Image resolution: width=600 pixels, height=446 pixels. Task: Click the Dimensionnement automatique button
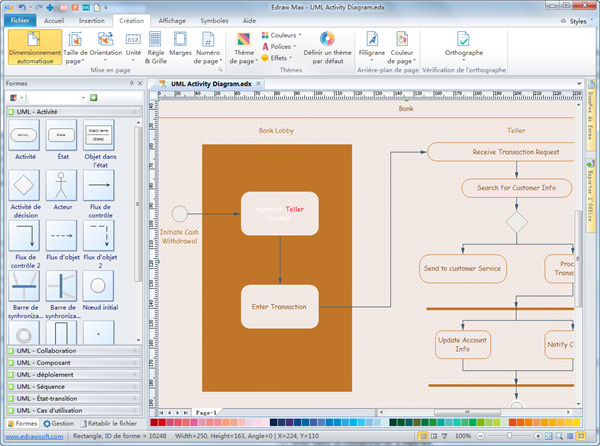[x=33, y=48]
